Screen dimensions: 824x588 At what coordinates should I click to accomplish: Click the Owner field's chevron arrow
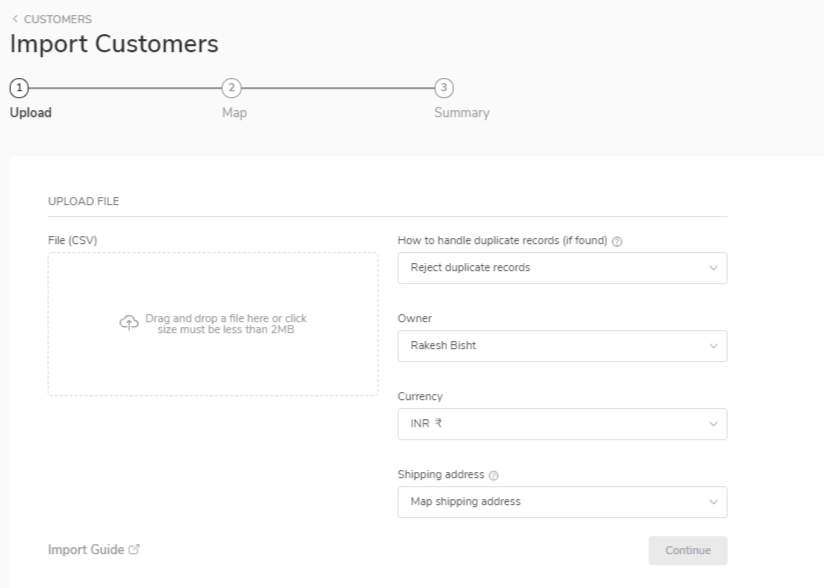(x=713, y=346)
